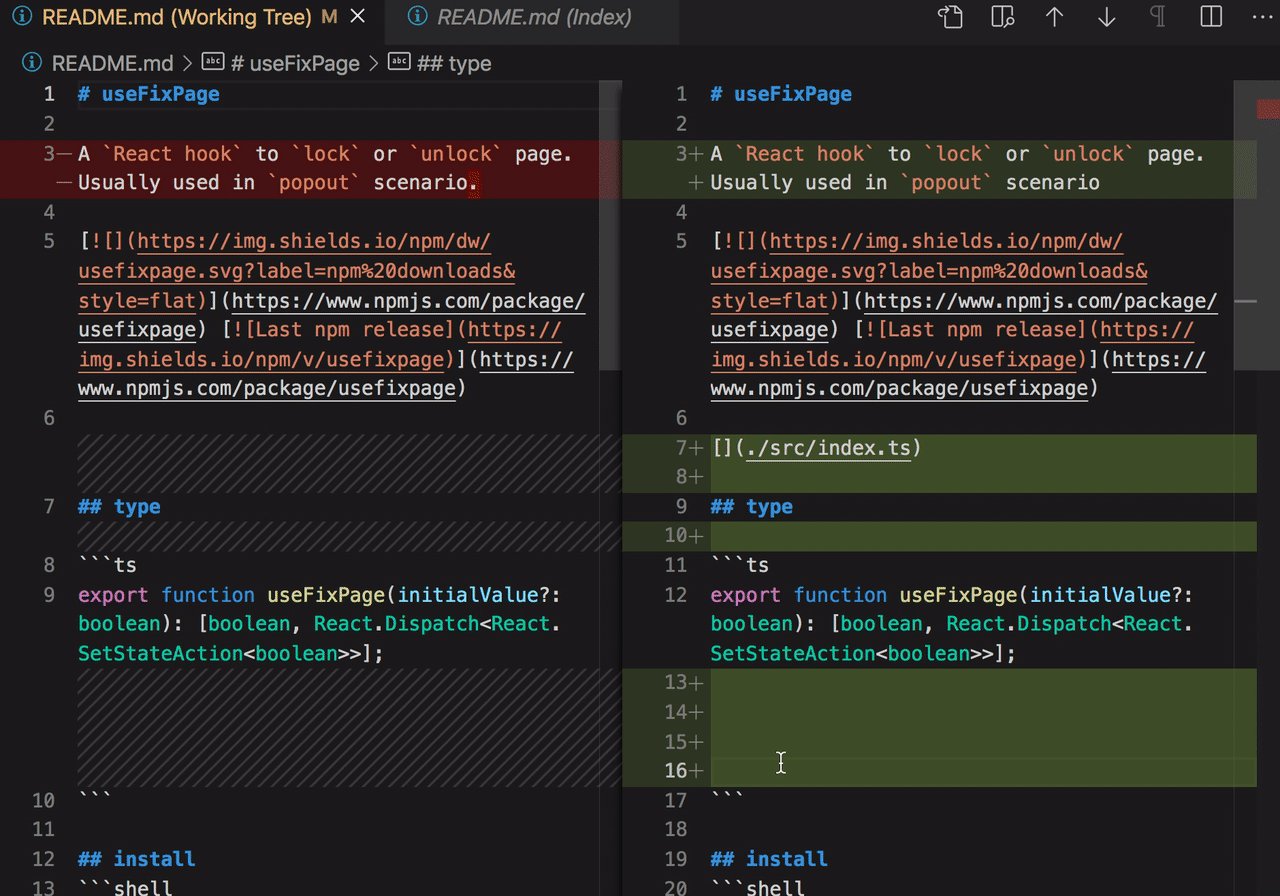Close the README.md (Working Tree) tab
The image size is (1280, 896).
coord(360,17)
